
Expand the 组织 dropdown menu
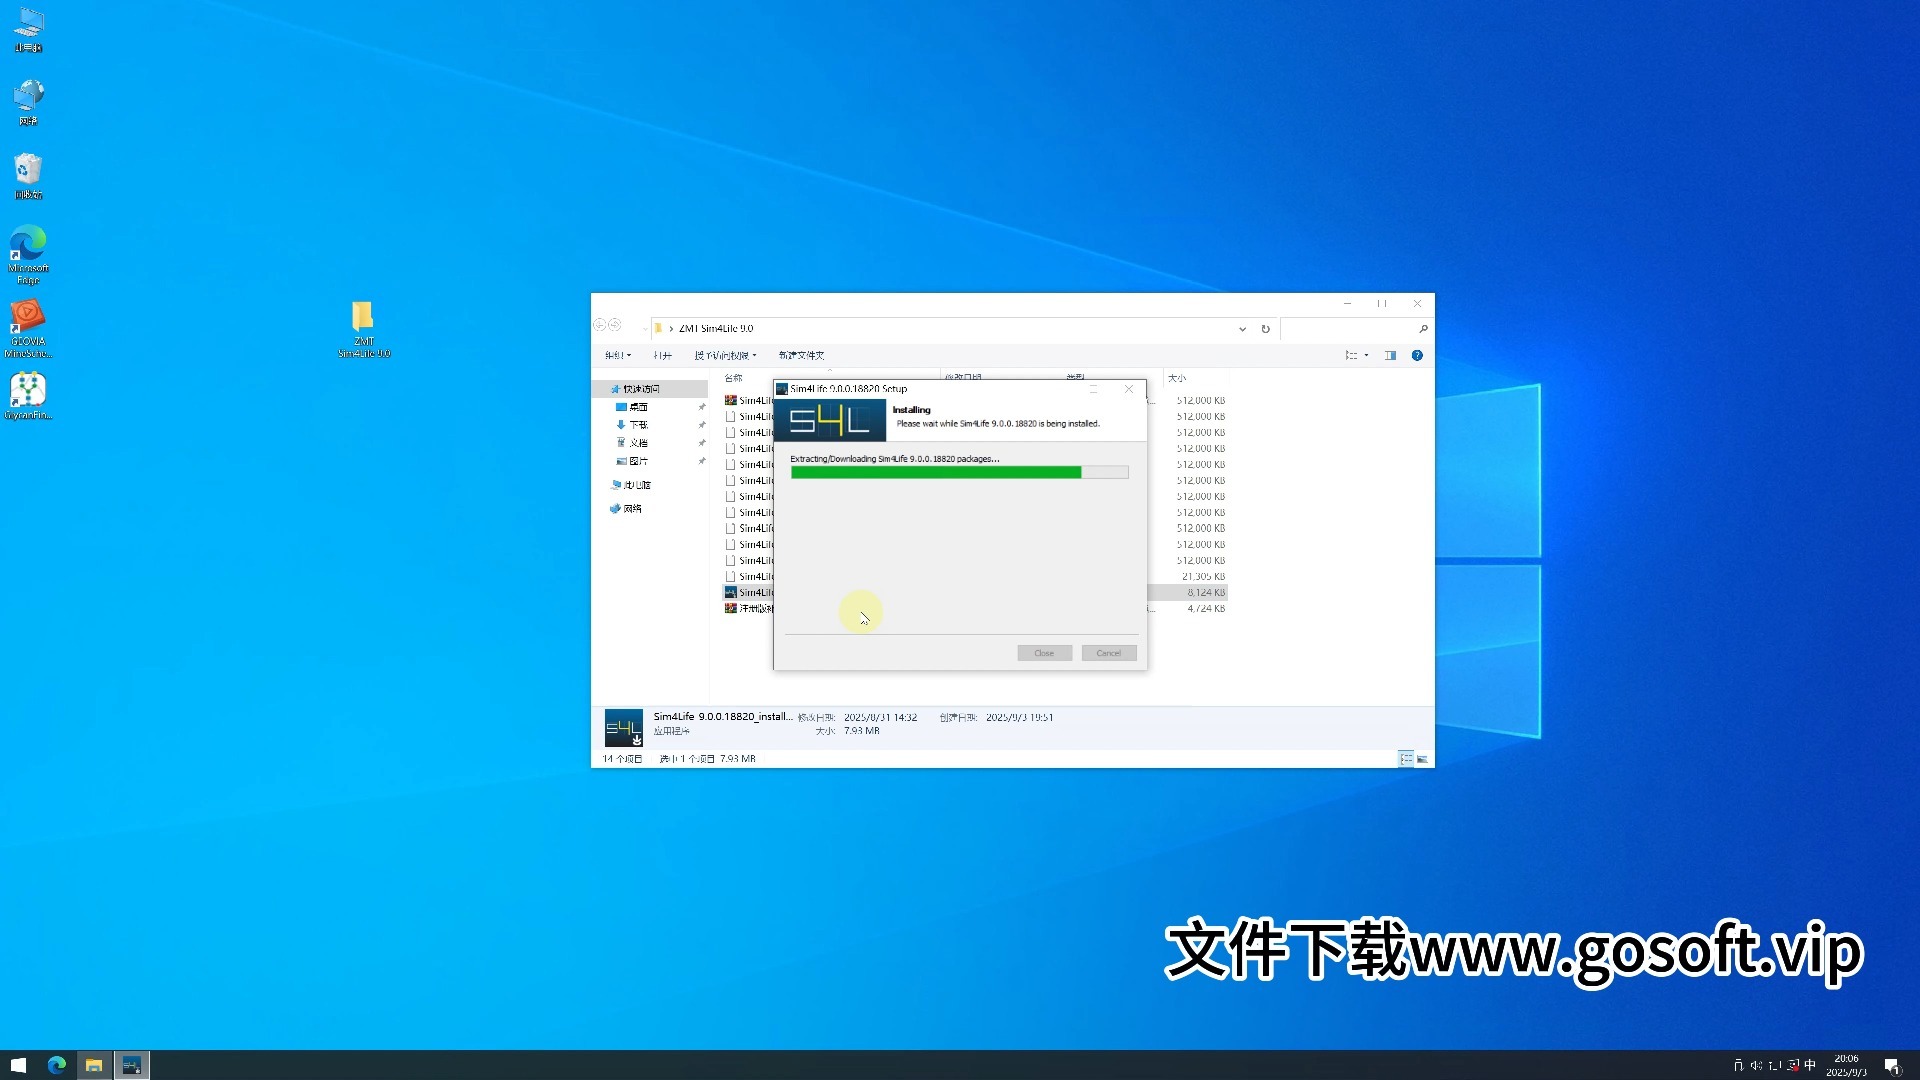click(617, 355)
